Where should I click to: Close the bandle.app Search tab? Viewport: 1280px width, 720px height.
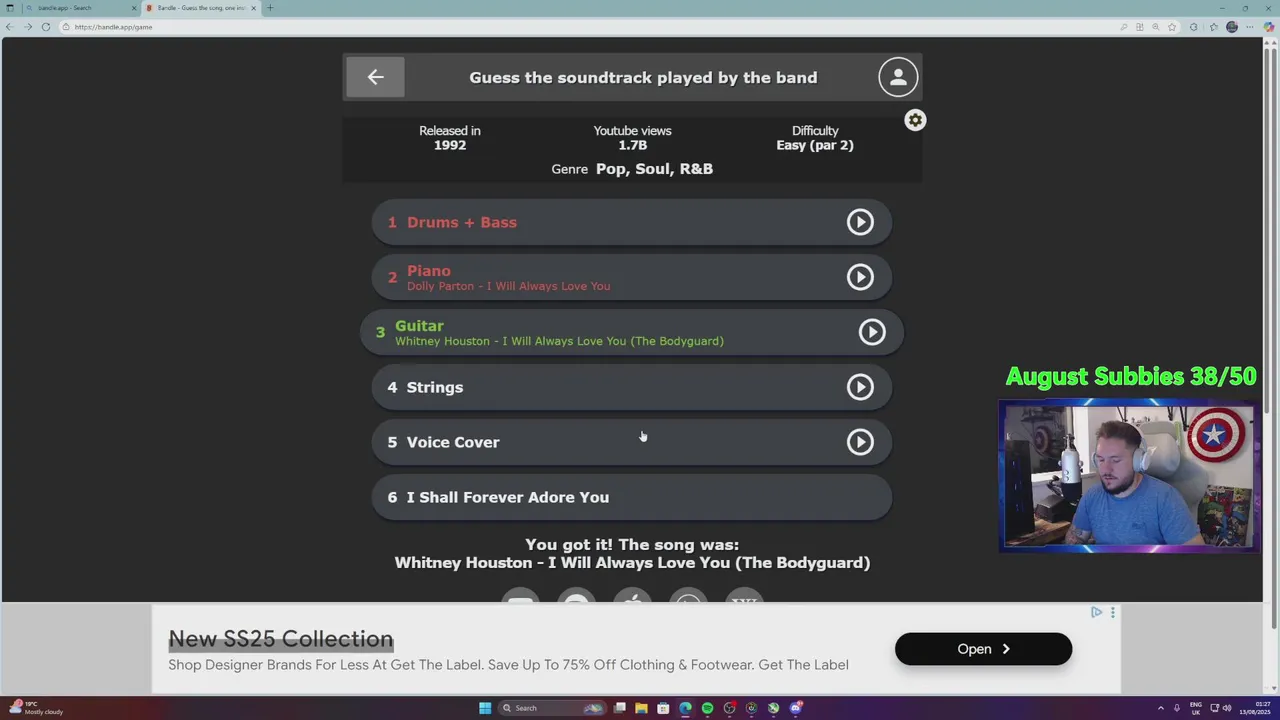pyautogui.click(x=134, y=8)
